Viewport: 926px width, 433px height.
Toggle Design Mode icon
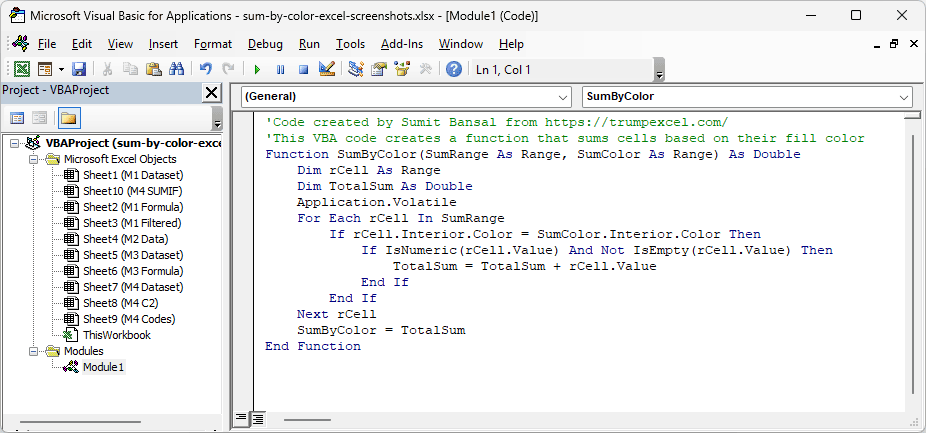click(x=327, y=70)
